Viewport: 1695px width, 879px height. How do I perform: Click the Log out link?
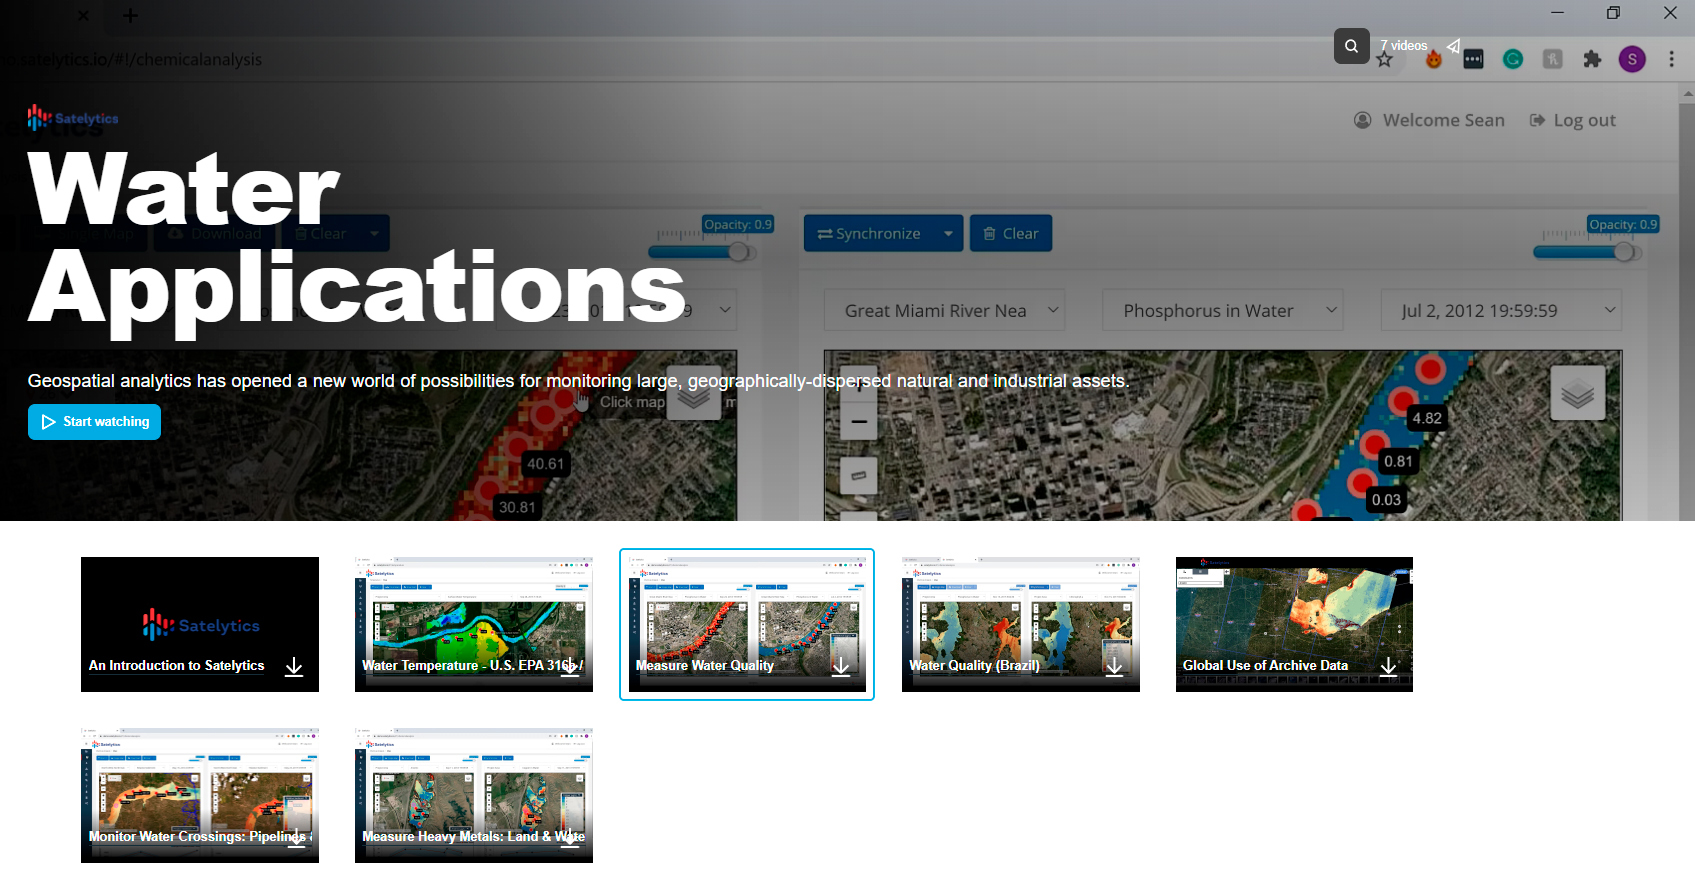1573,120
